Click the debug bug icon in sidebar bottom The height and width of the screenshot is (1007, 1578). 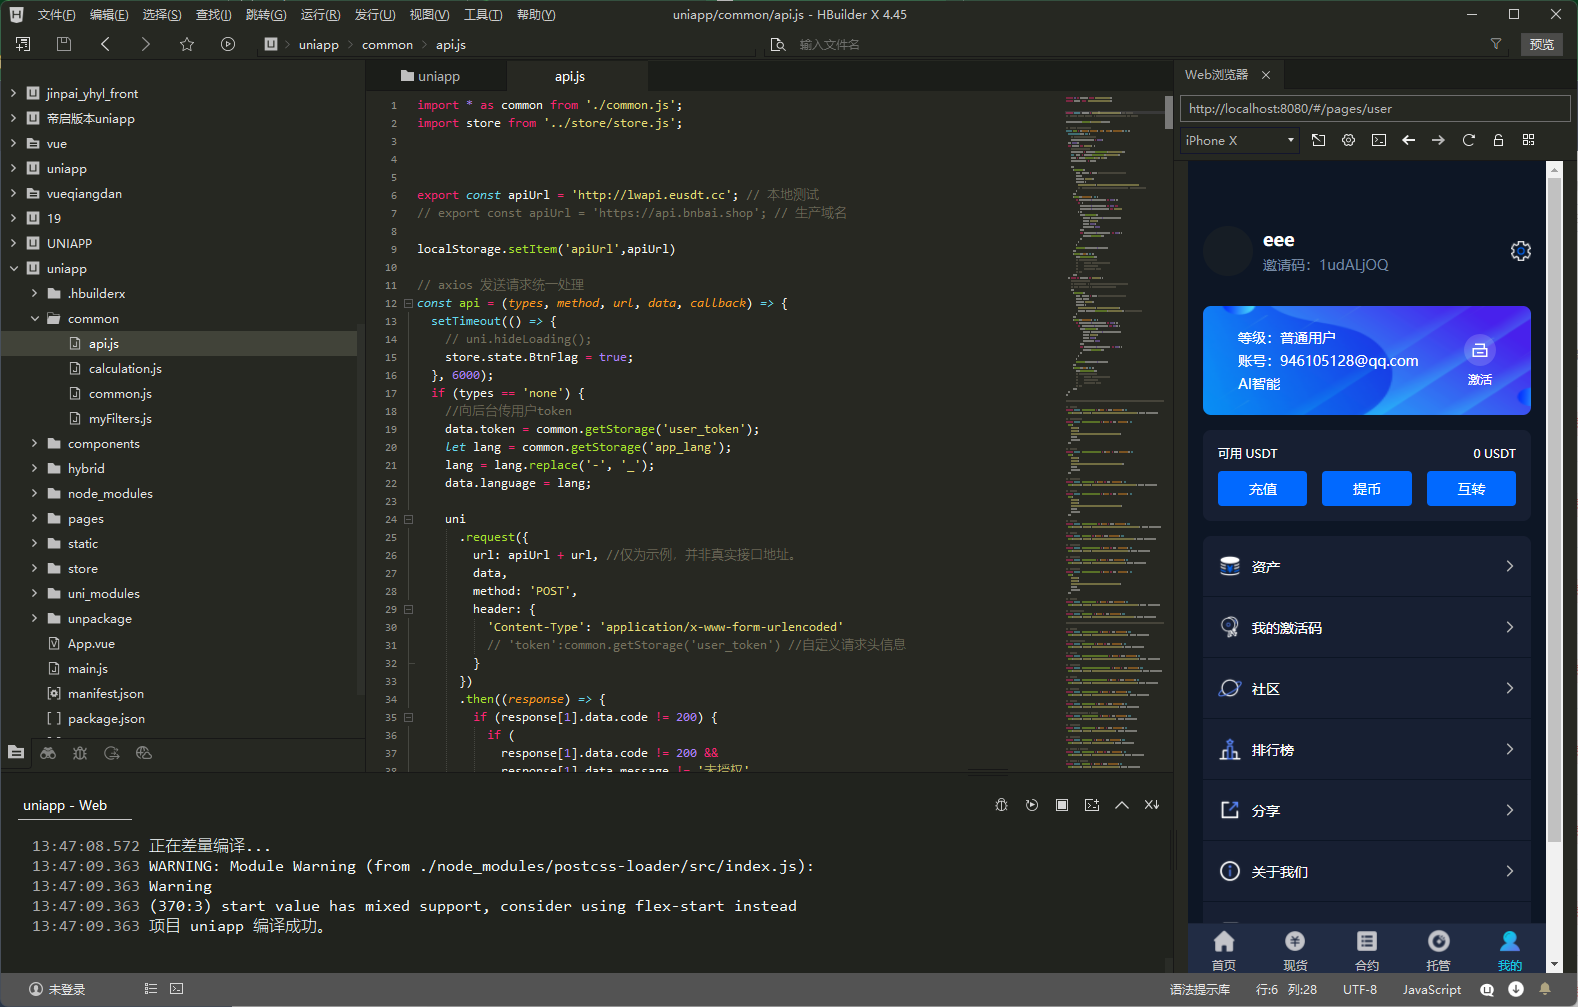click(x=80, y=753)
